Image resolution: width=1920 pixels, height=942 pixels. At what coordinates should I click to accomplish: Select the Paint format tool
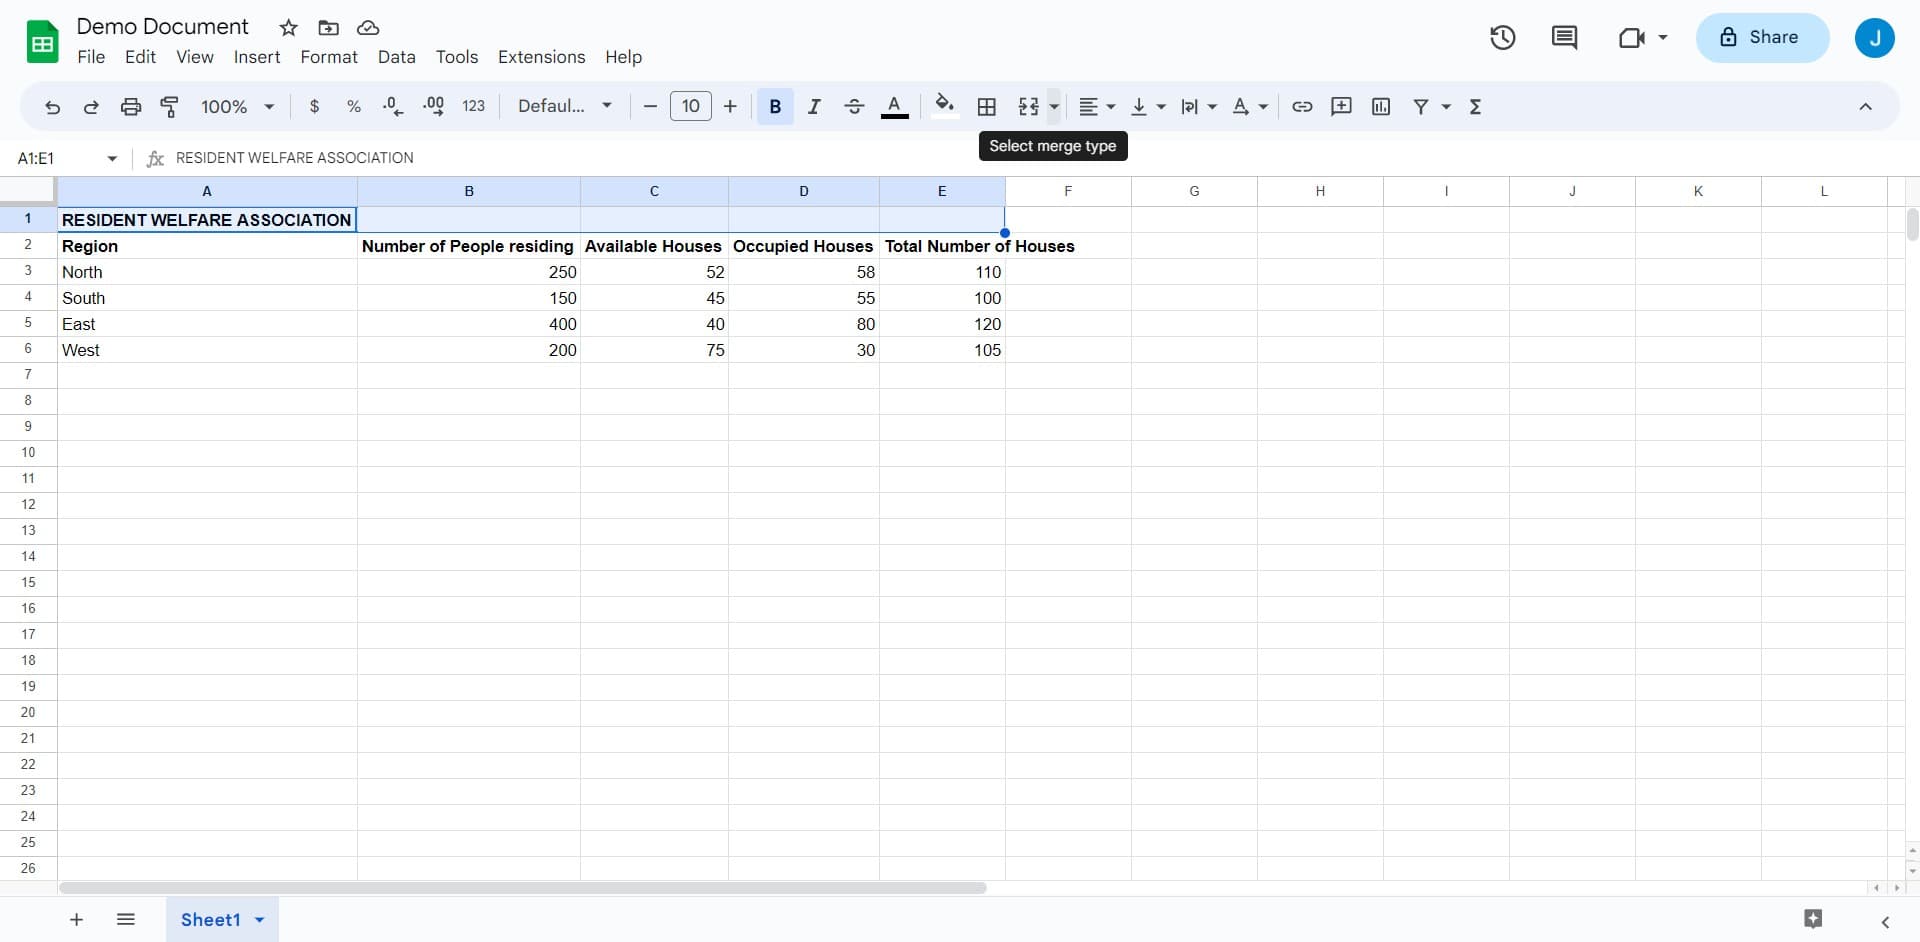pos(169,106)
